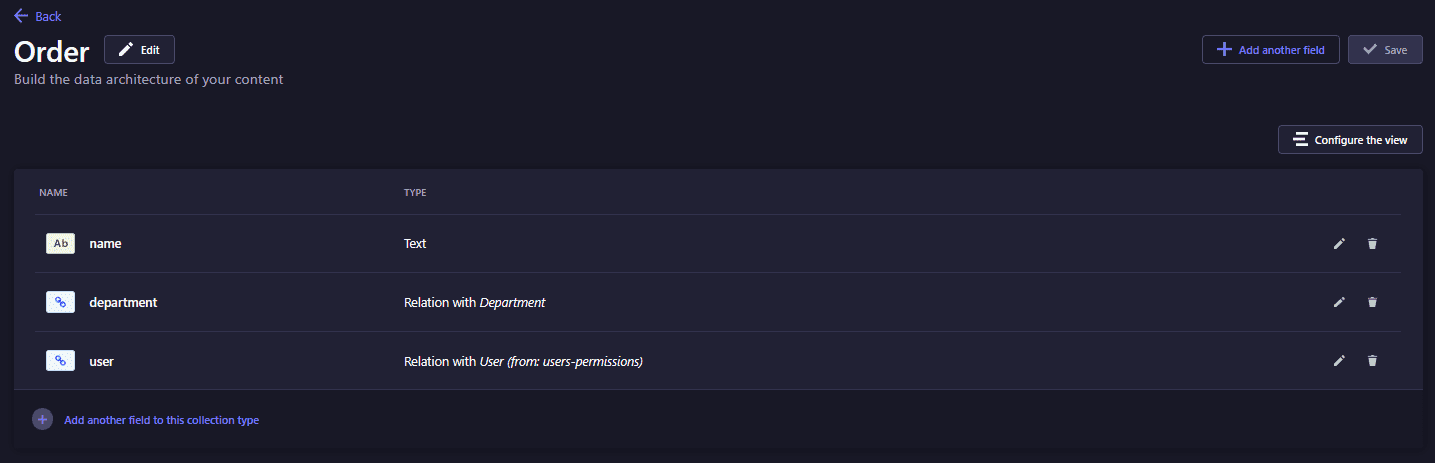Click the pencil edit icon for name field
The width and height of the screenshot is (1435, 463).
[1339, 243]
